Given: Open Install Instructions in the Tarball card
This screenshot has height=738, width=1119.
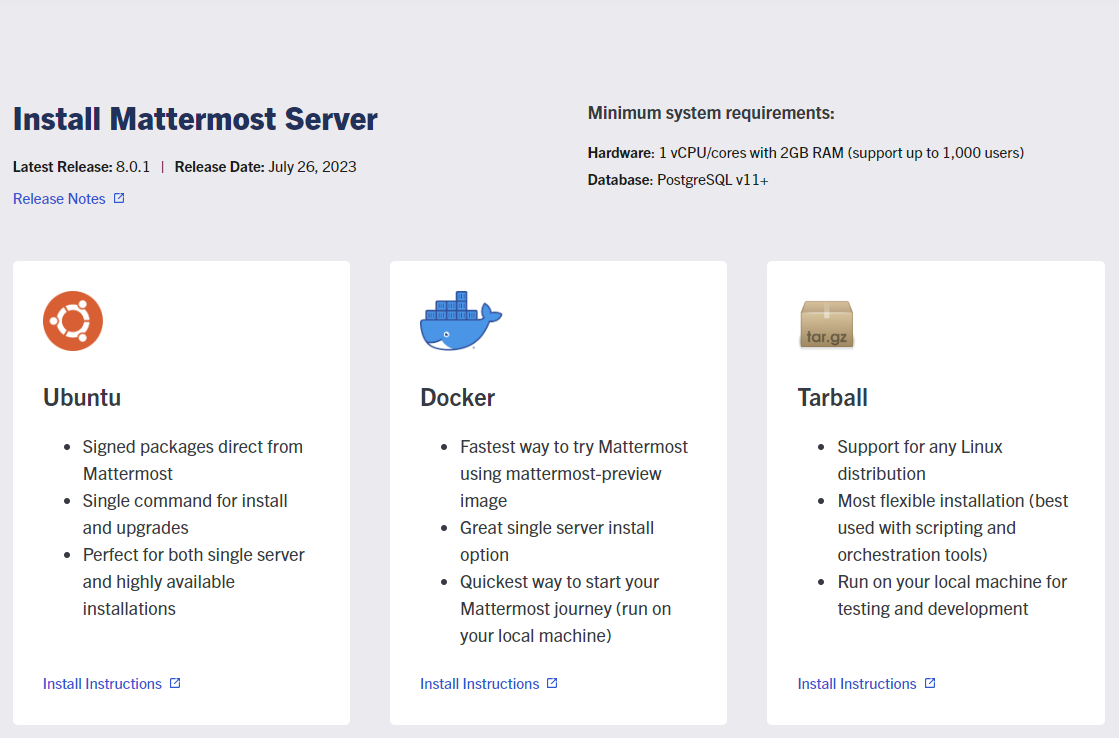Looking at the screenshot, I should [x=856, y=684].
